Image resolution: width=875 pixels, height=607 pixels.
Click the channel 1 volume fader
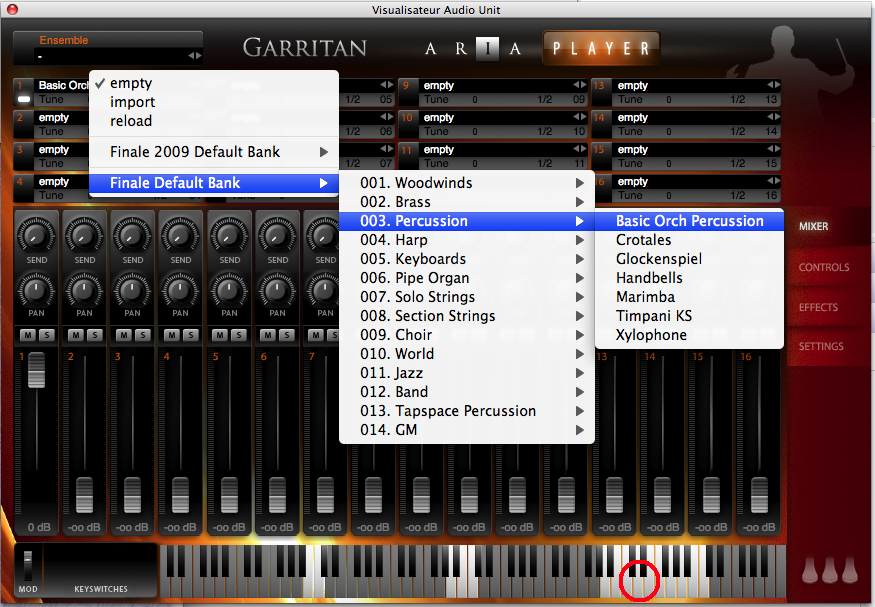37,370
